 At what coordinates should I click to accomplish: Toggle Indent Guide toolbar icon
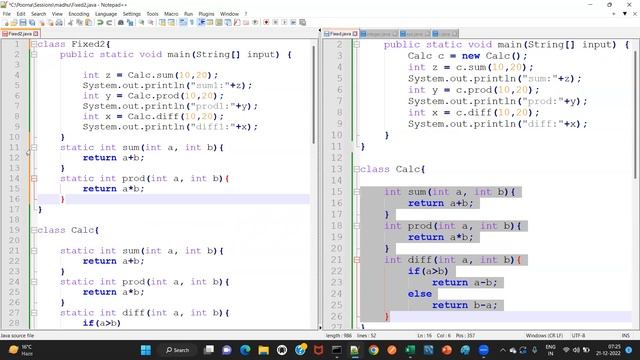(201, 22)
